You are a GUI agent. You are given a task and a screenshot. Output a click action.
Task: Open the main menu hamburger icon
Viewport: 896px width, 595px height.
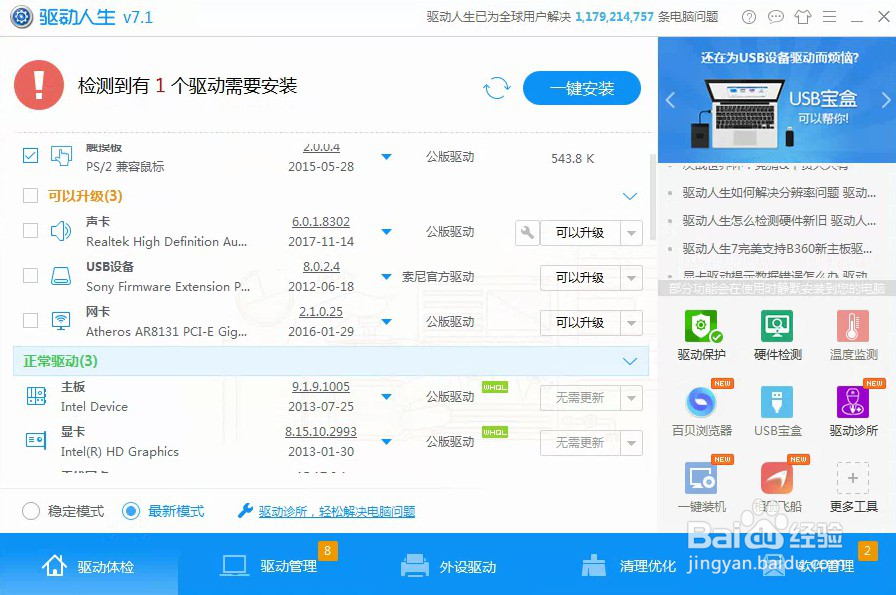[x=830, y=17]
